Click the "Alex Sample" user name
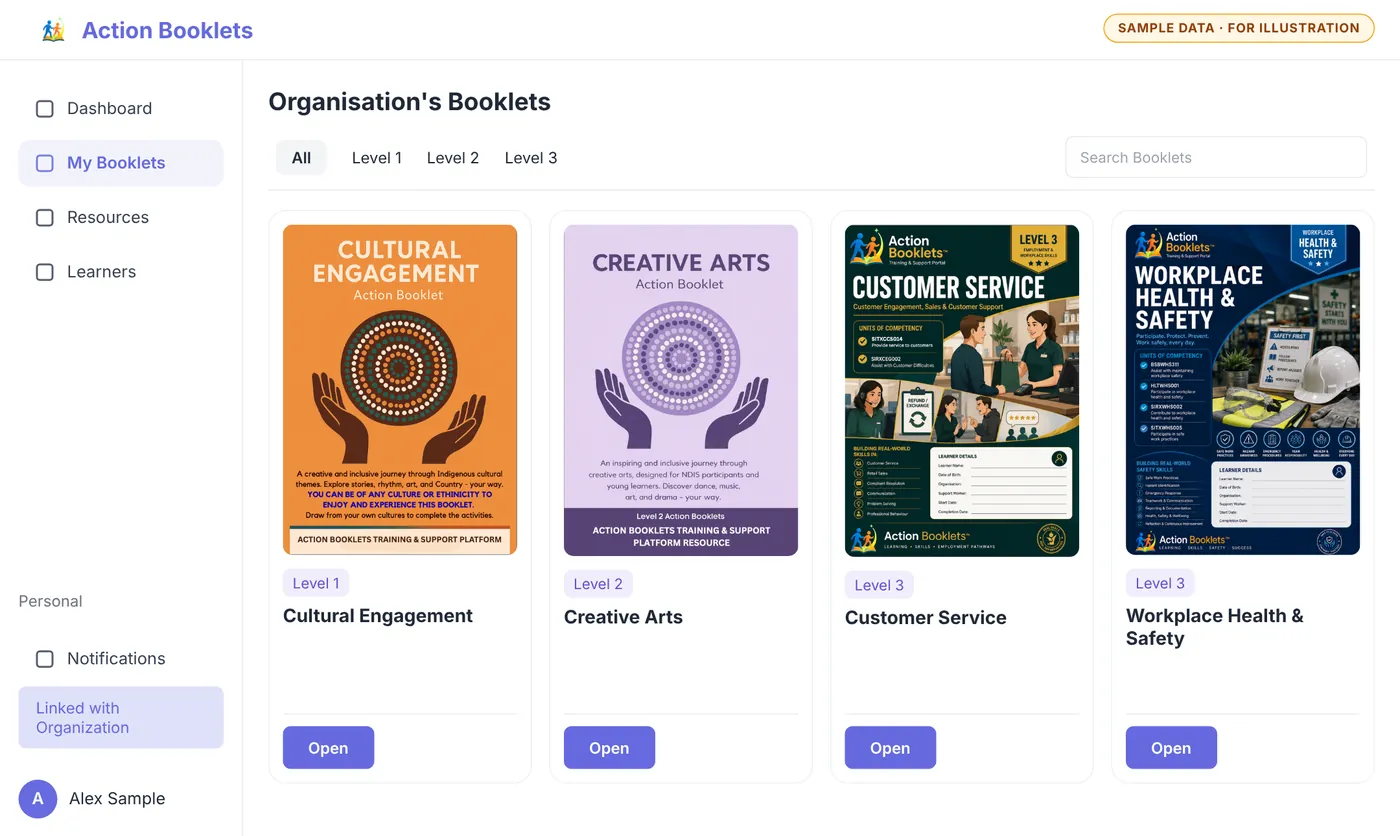 117,799
